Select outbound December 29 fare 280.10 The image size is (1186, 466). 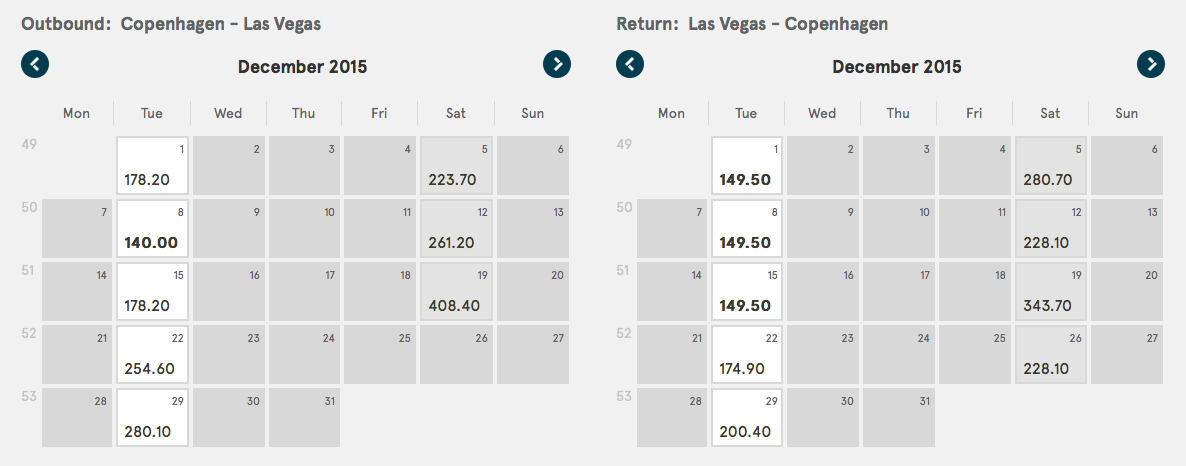pyautogui.click(x=152, y=417)
